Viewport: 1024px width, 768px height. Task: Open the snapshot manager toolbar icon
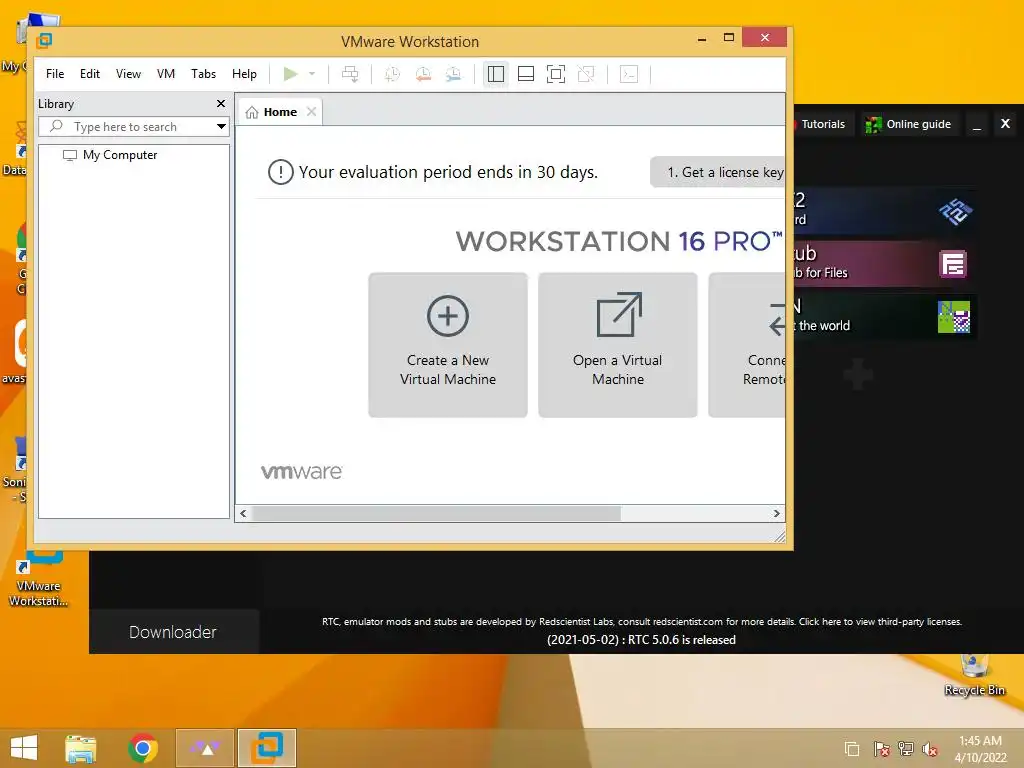pos(453,74)
